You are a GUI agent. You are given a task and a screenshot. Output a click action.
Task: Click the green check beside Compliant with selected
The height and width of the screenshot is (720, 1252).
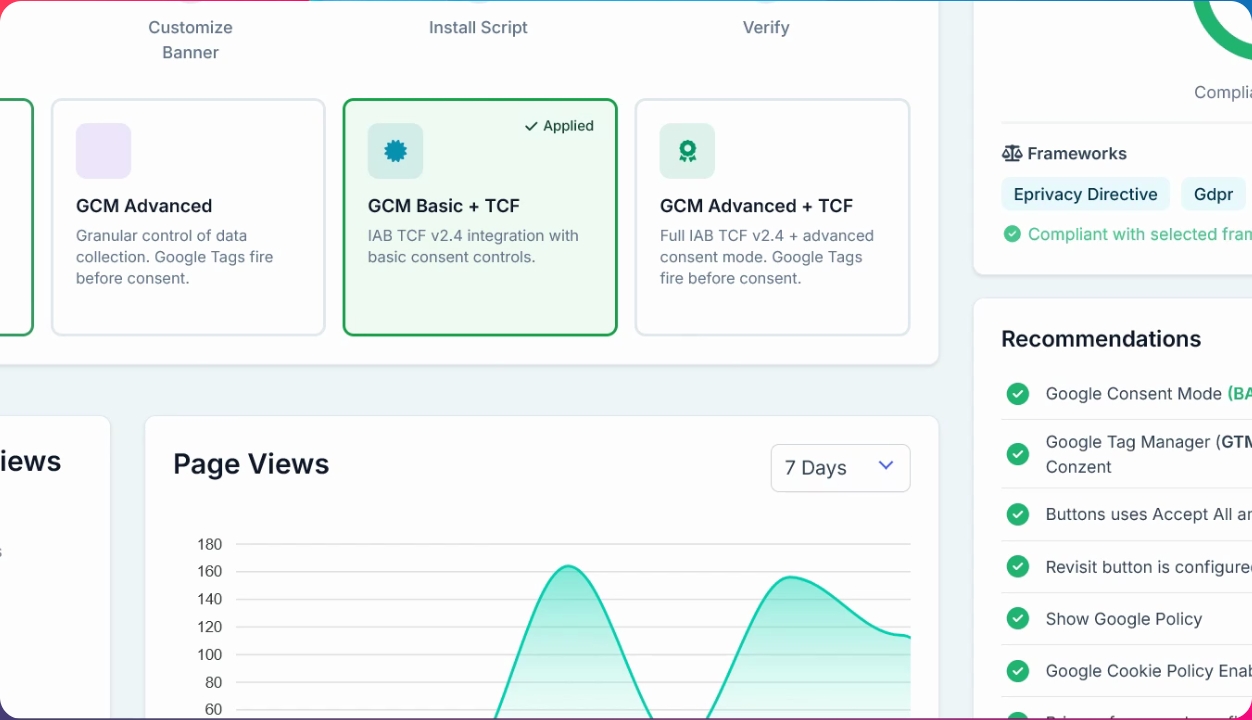pyautogui.click(x=1012, y=234)
